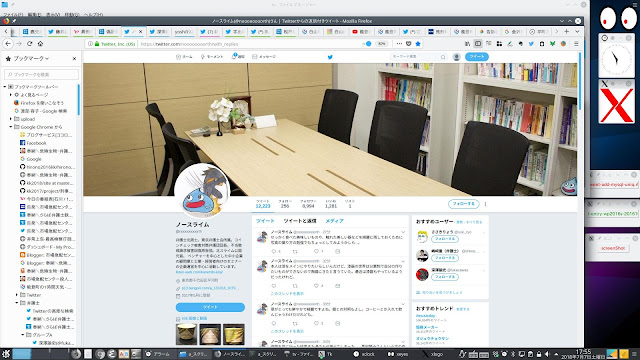Go back with the Firefox back arrow

(x=8, y=44)
